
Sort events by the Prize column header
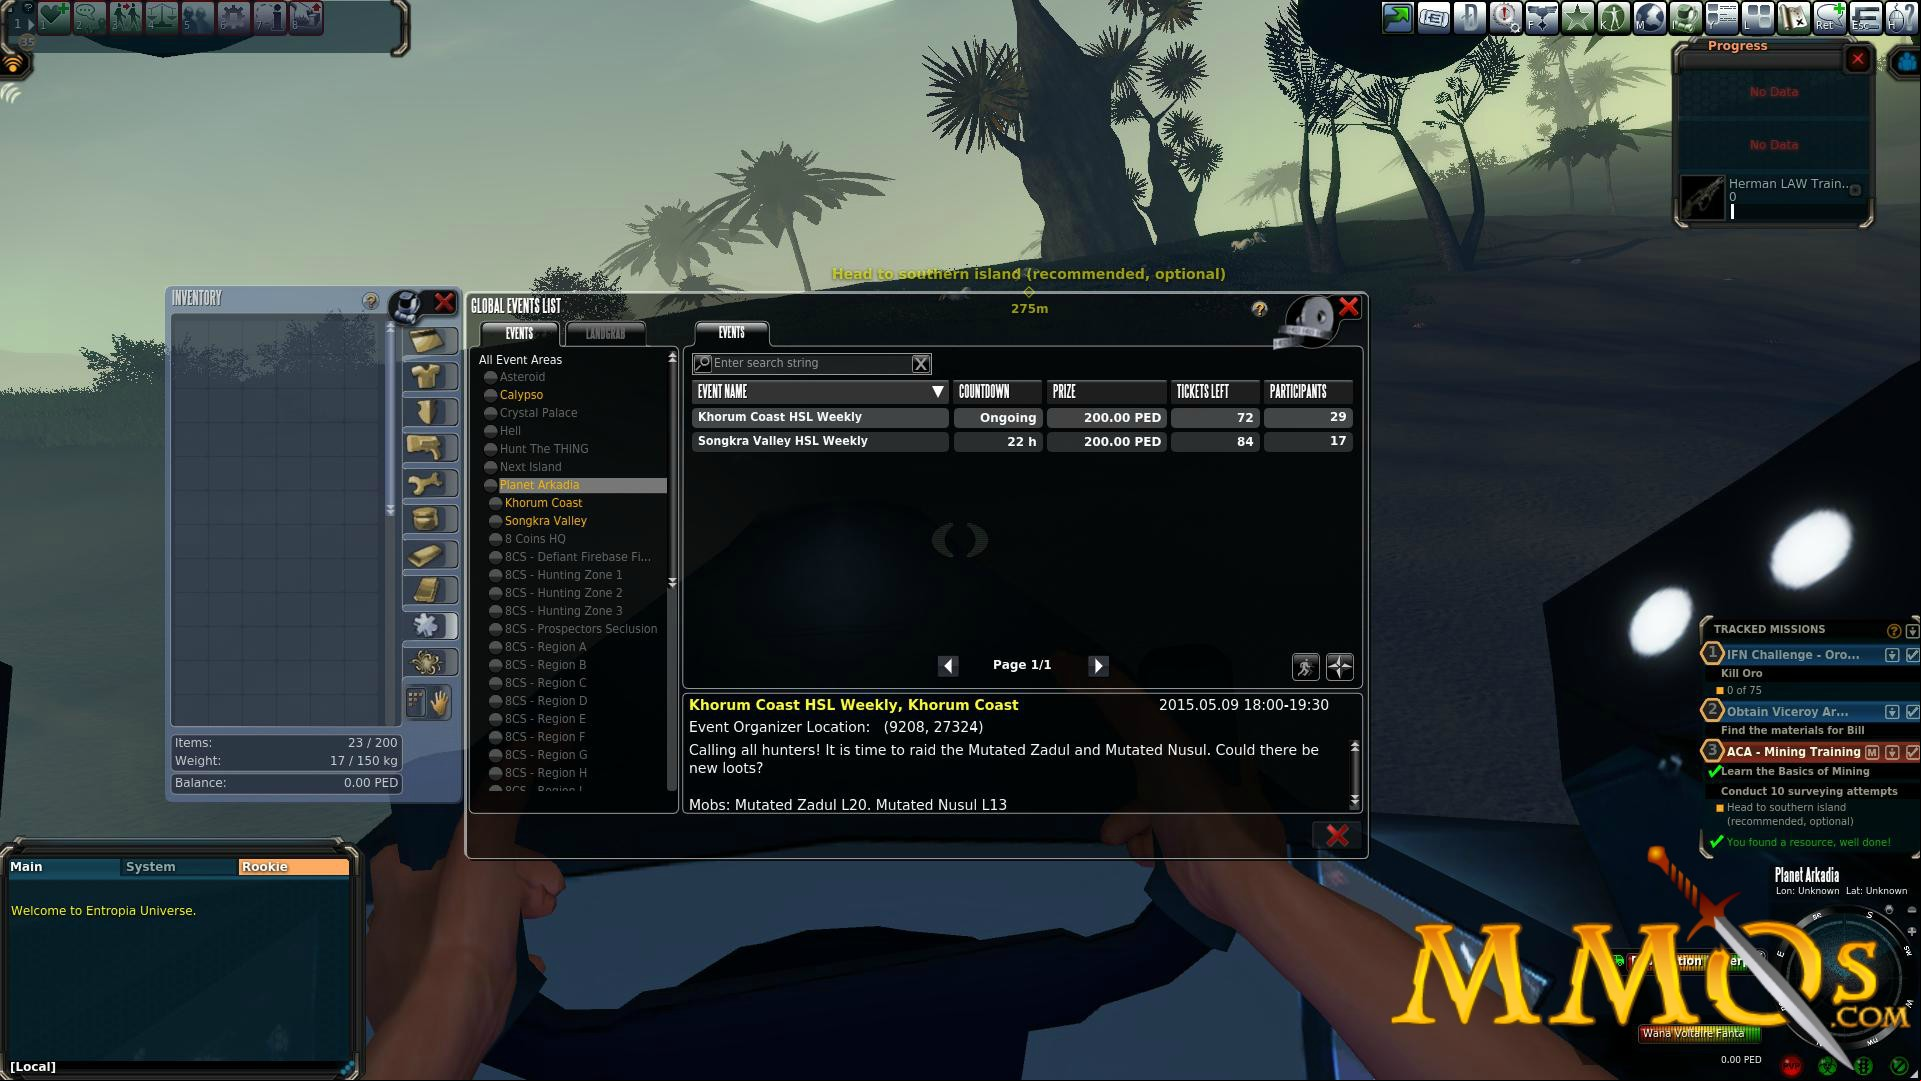1106,392
